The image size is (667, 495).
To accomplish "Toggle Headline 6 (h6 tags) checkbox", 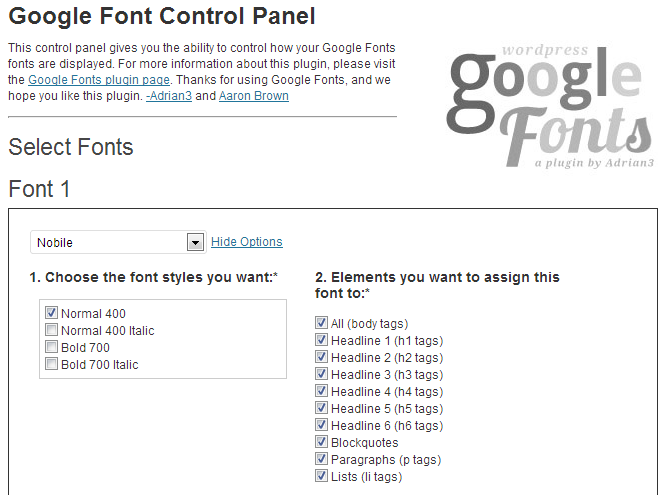I will click(x=322, y=425).
